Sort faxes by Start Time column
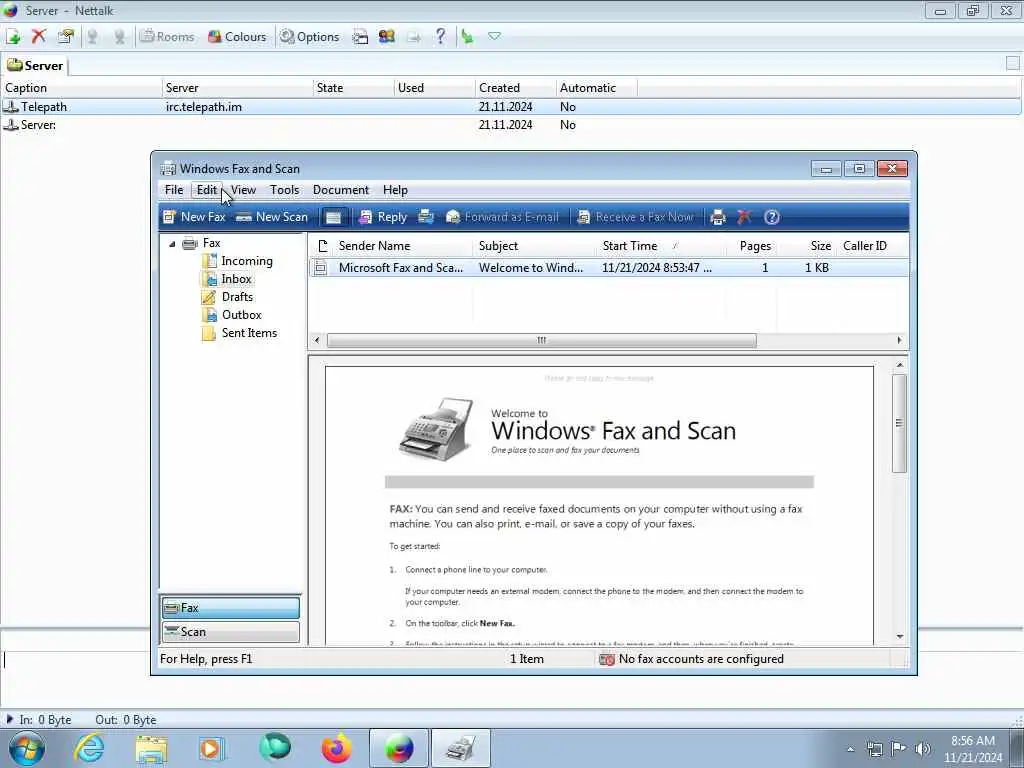The width and height of the screenshot is (1024, 768). [660, 246]
